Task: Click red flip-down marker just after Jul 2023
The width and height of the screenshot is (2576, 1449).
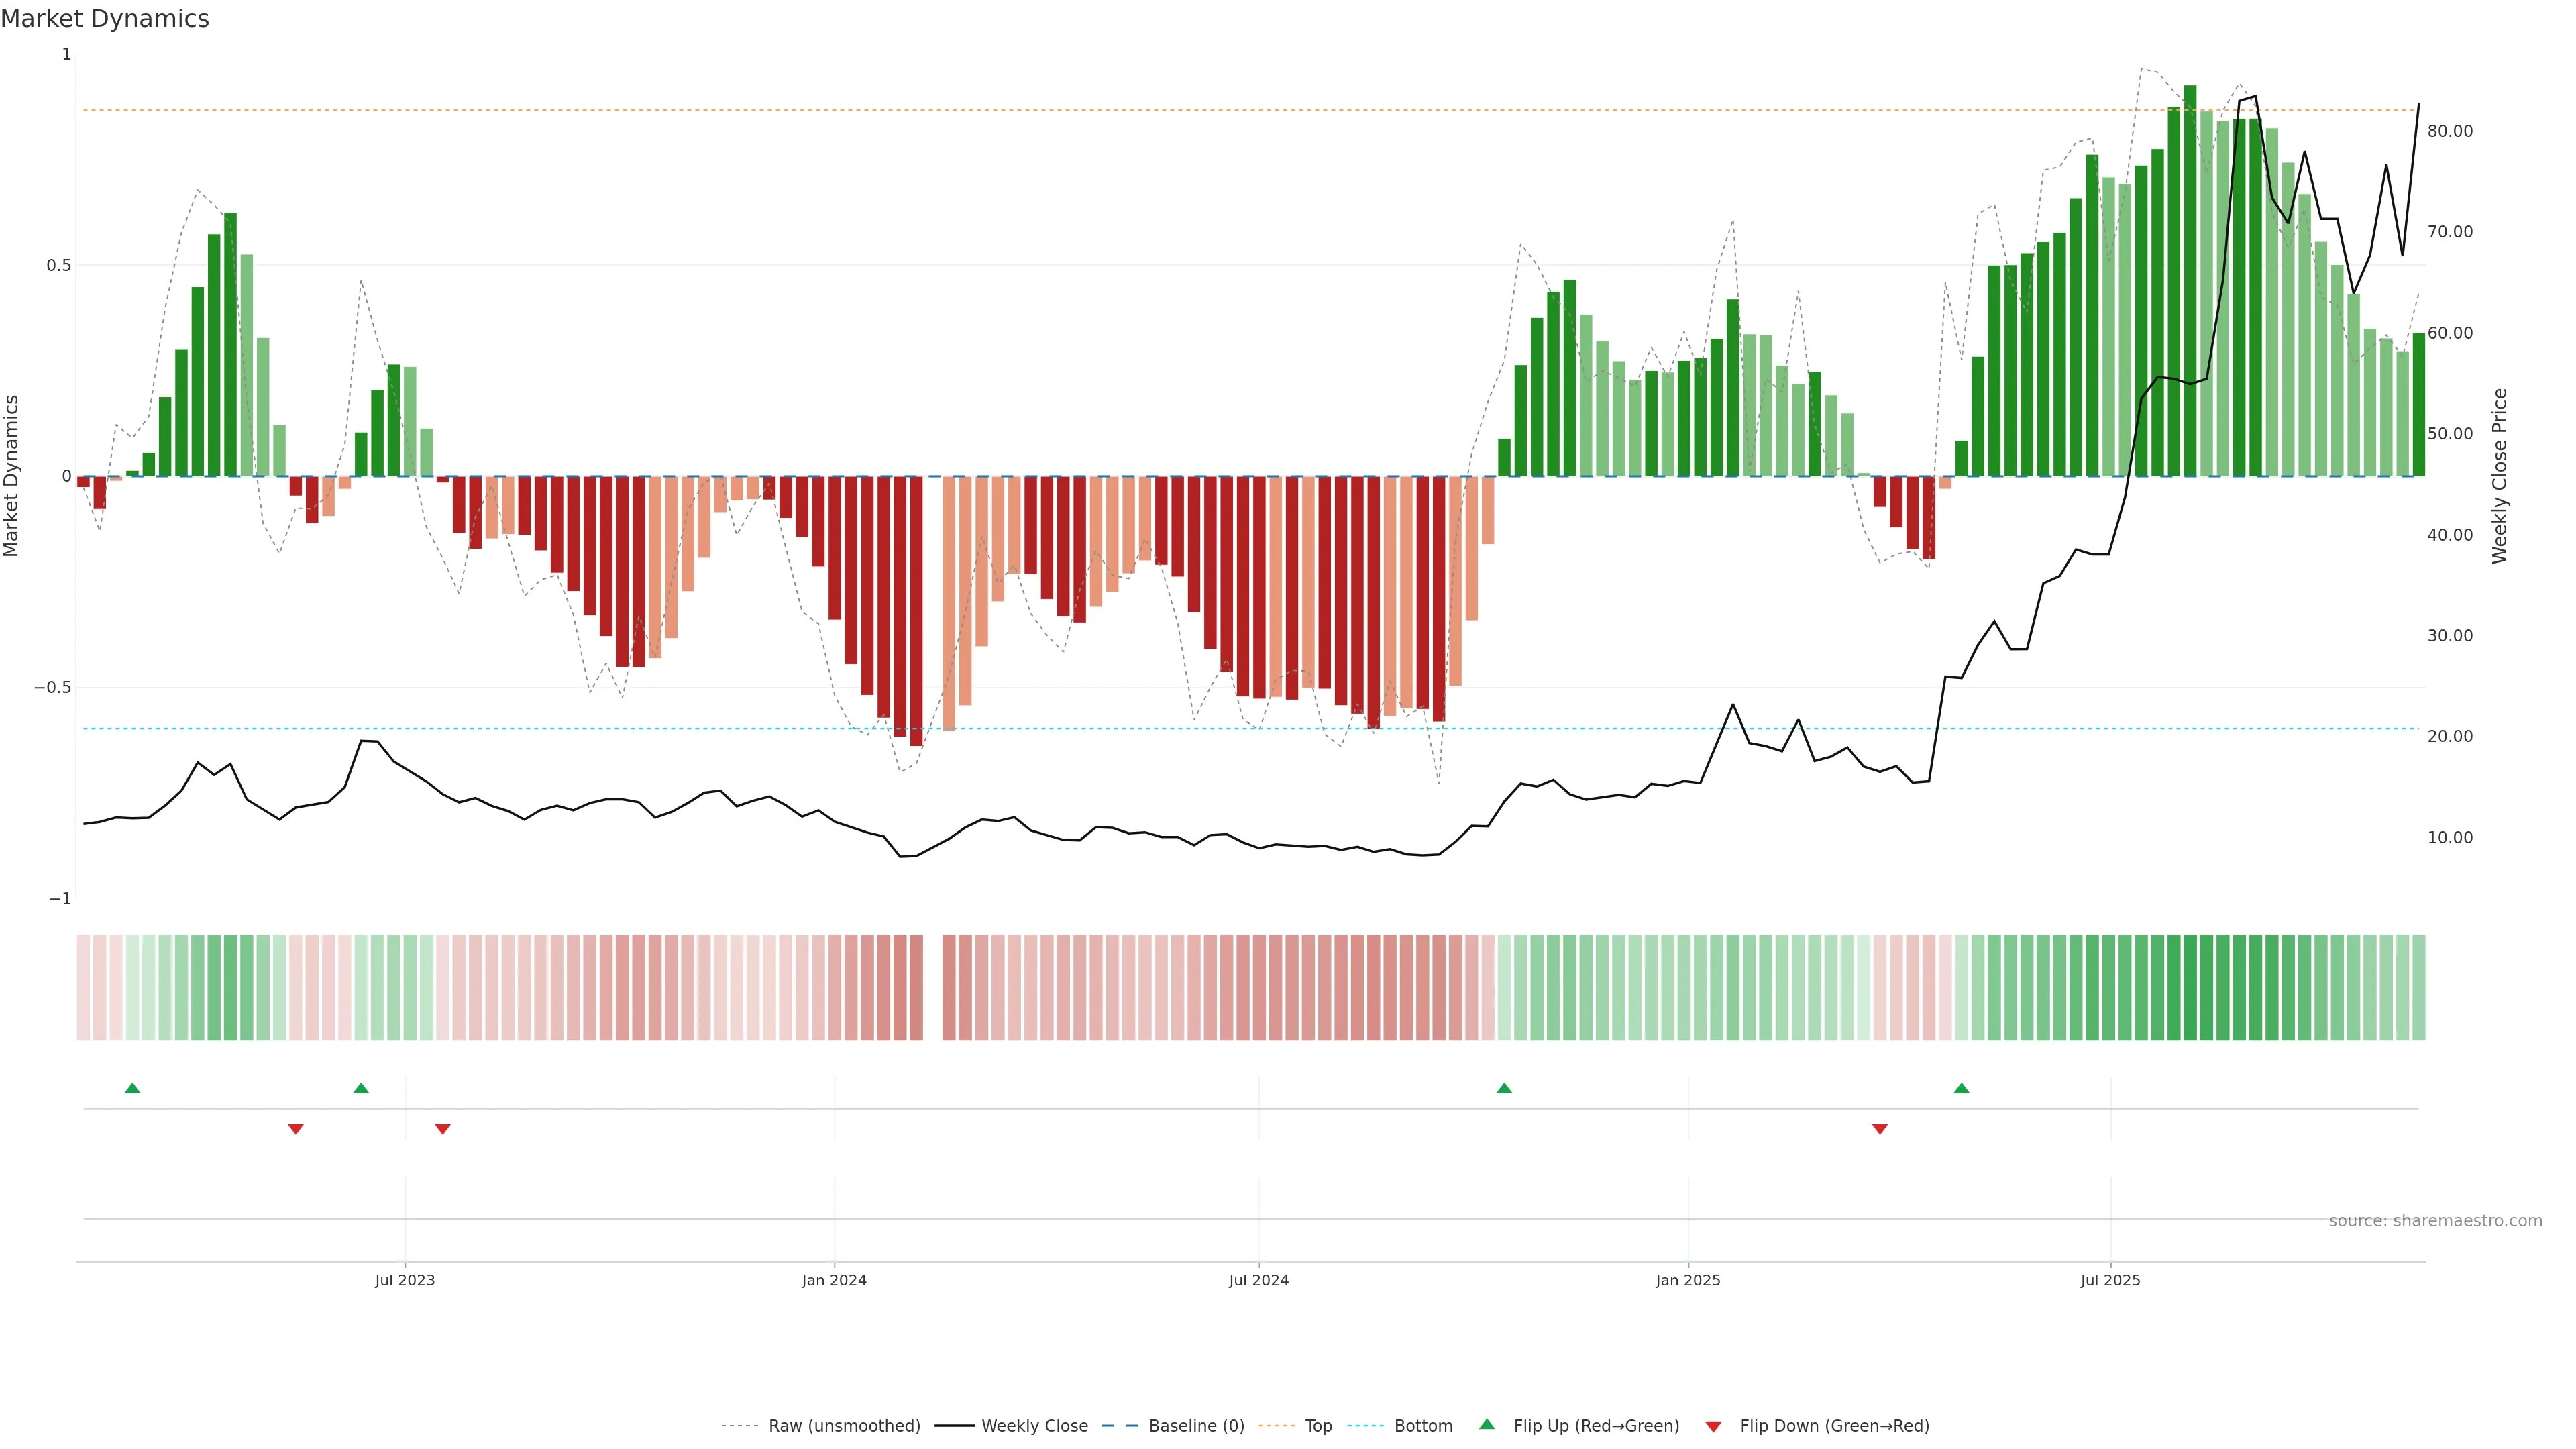Action: coord(443,1129)
